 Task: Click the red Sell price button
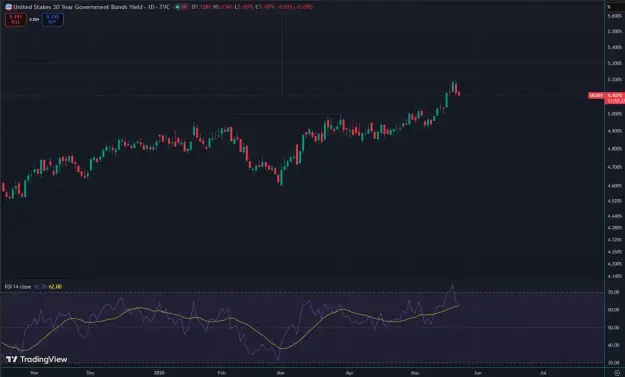pos(16,20)
